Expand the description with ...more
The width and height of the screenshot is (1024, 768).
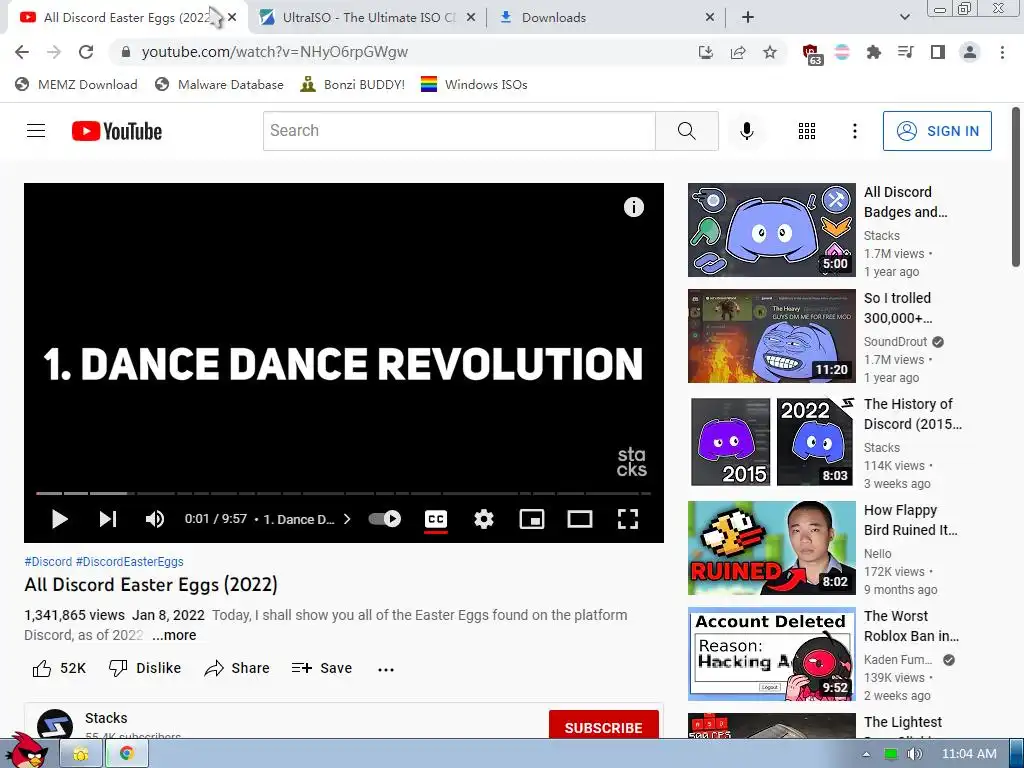point(174,635)
